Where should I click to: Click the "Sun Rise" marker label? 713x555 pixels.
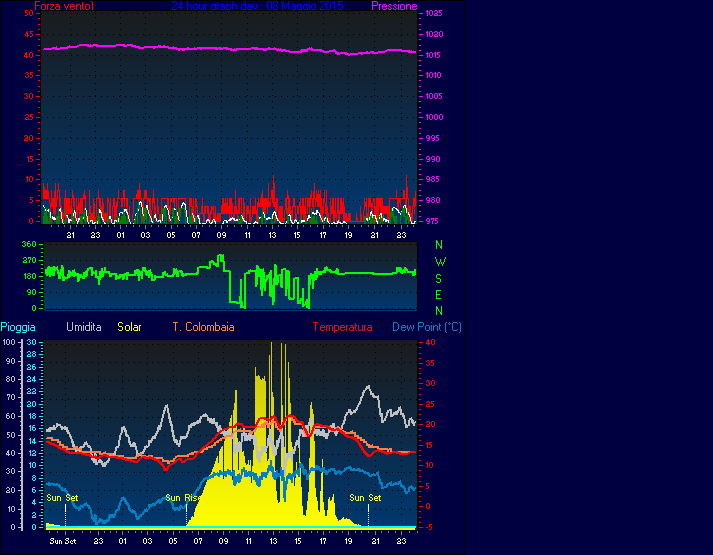(182, 498)
